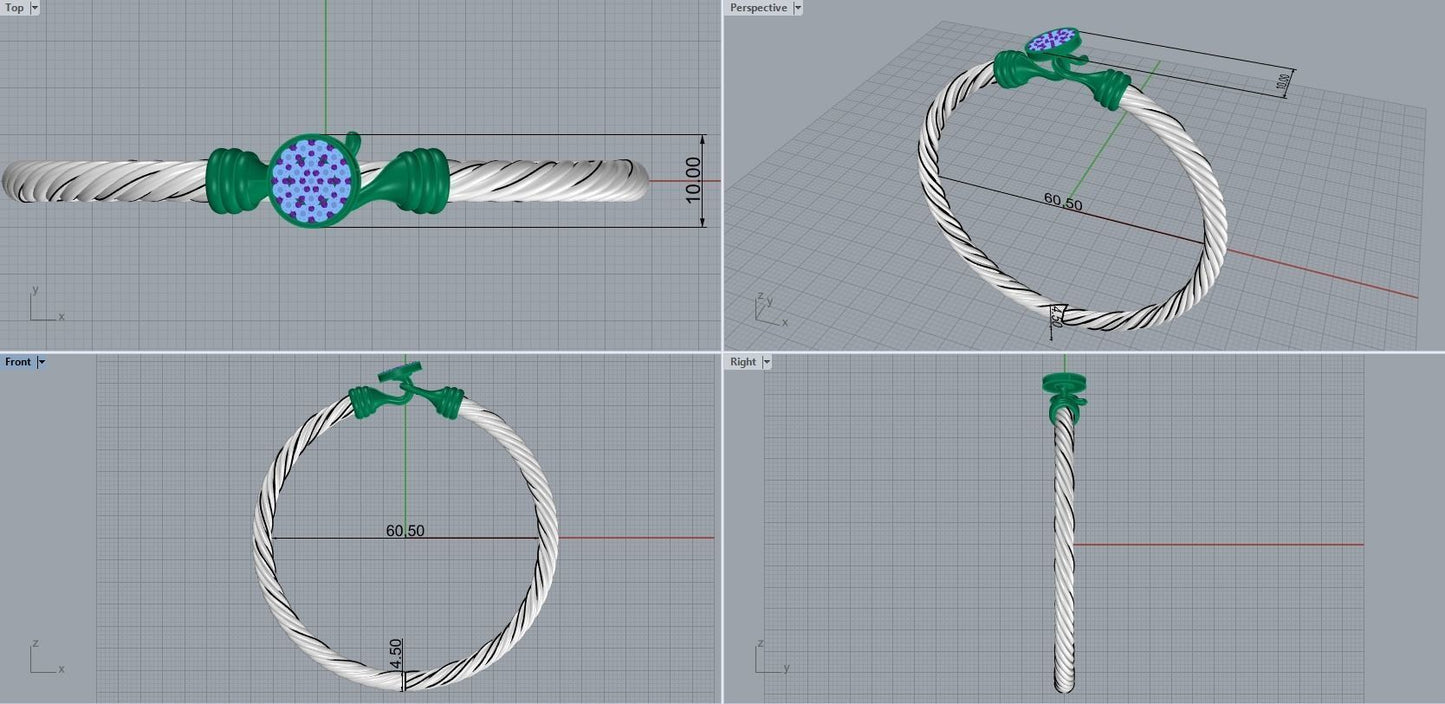Activate the Top viewport title label
Viewport: 1445px width, 704px height.
pos(14,8)
